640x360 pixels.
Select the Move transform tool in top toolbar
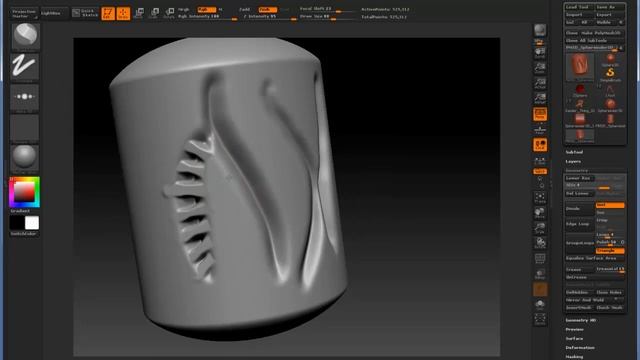point(139,13)
